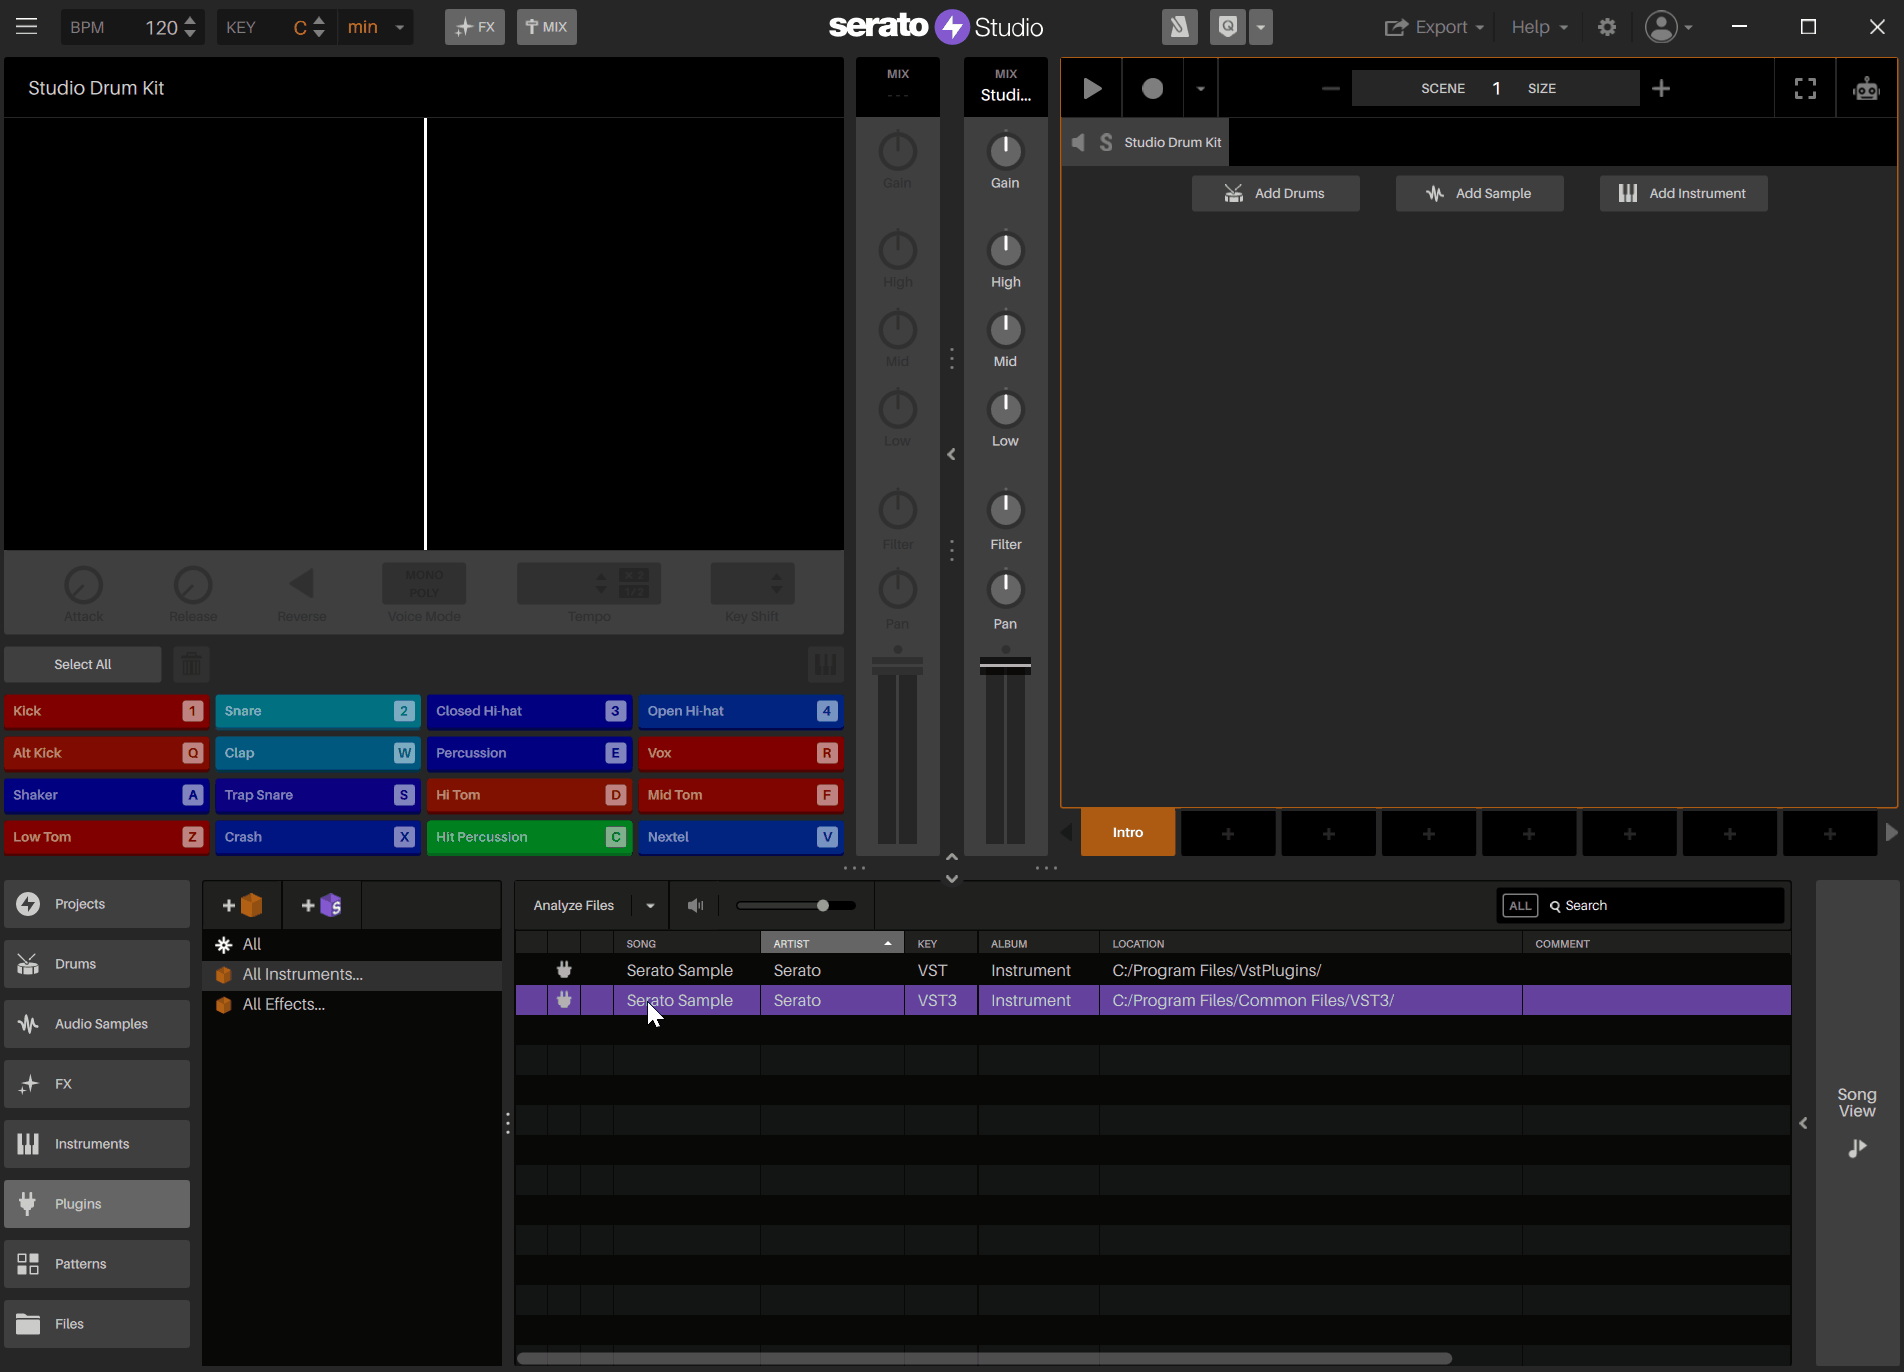Open Files library section

click(97, 1324)
